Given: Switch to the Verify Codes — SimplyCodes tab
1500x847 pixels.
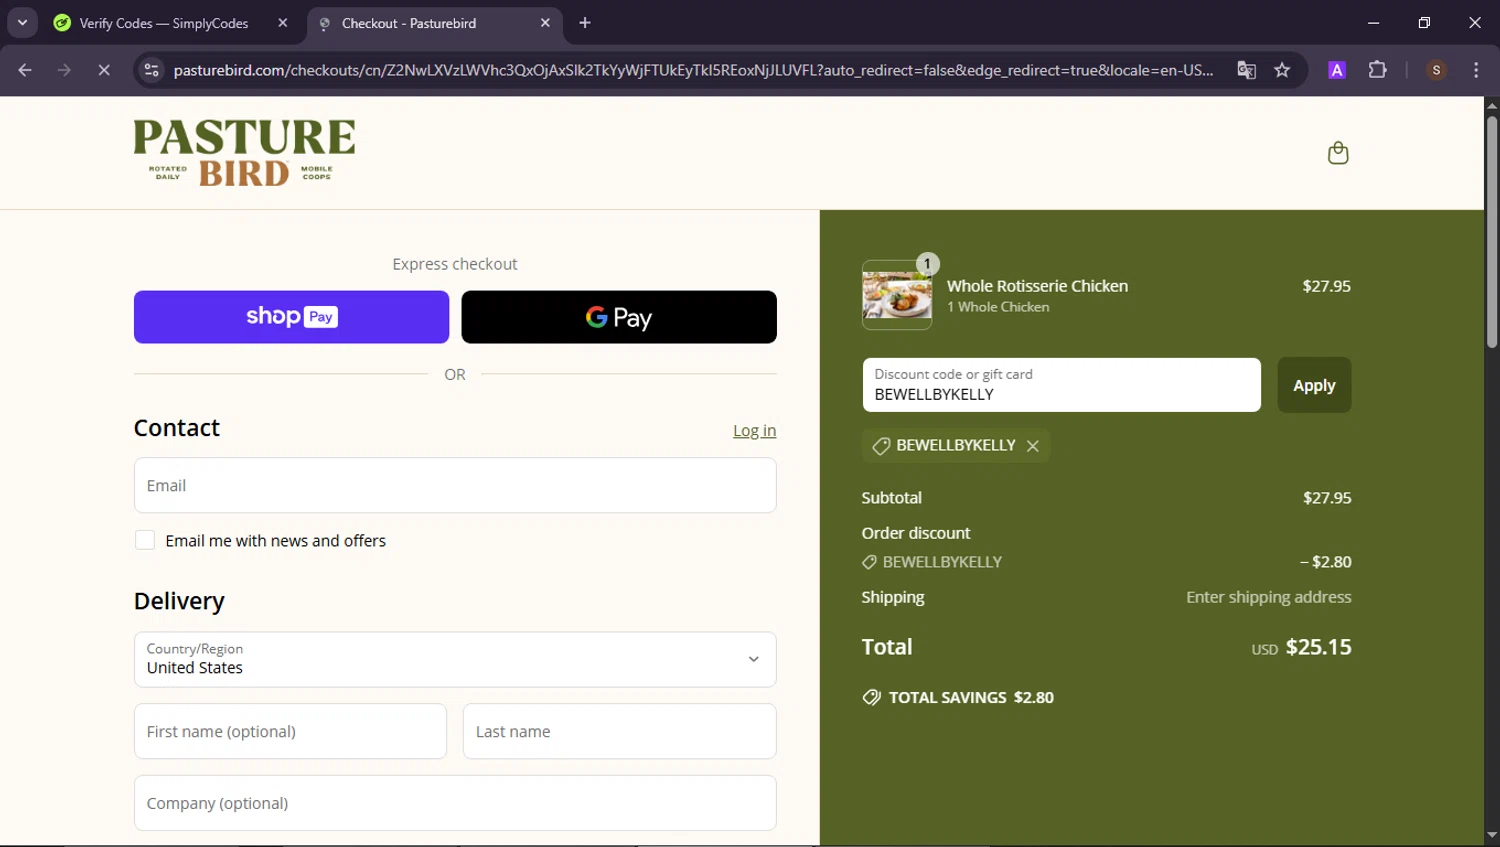Looking at the screenshot, I should 164,23.
